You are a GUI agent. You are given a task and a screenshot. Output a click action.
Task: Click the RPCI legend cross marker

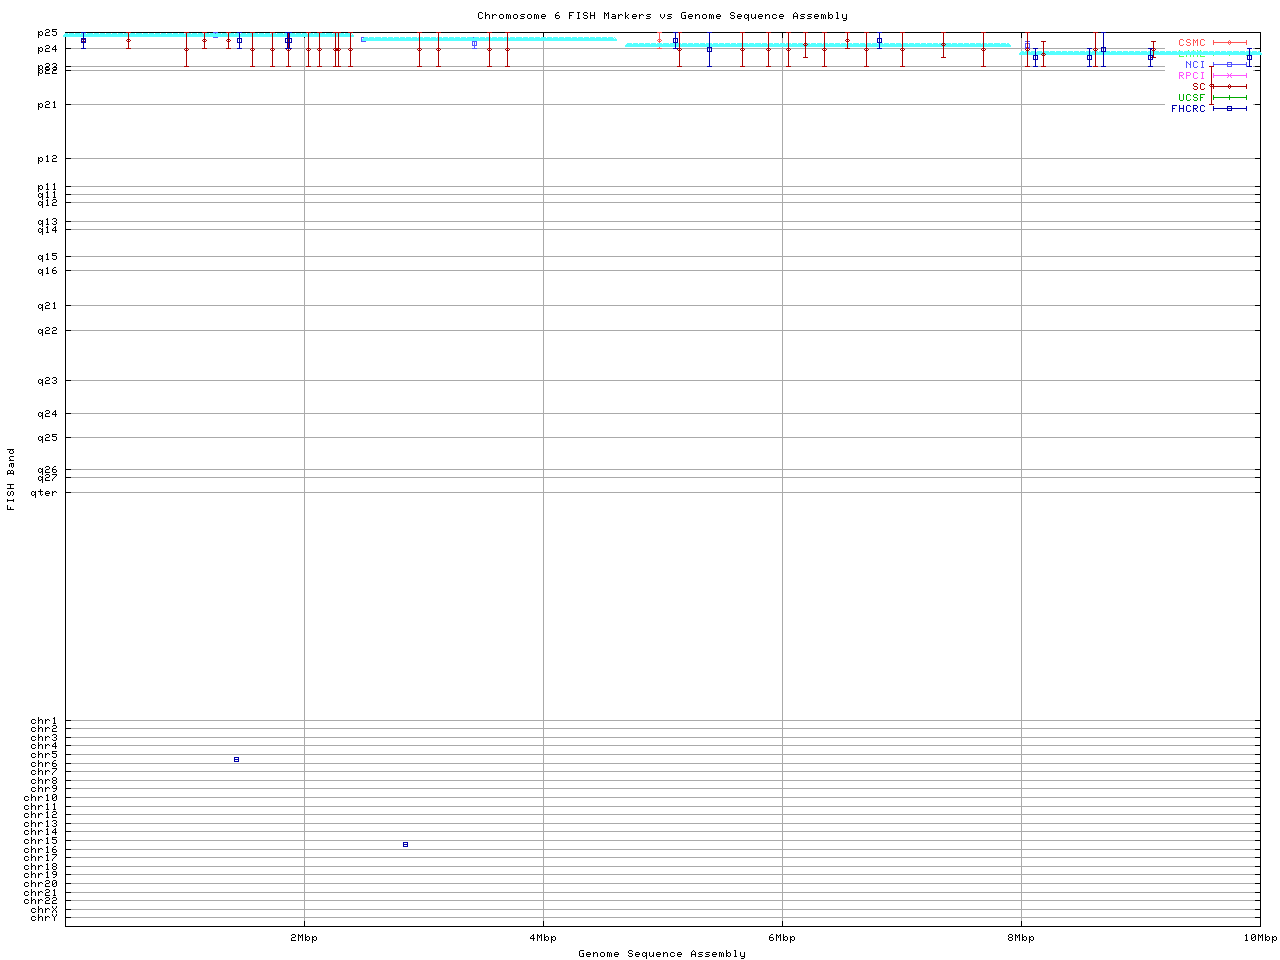coord(1229,76)
